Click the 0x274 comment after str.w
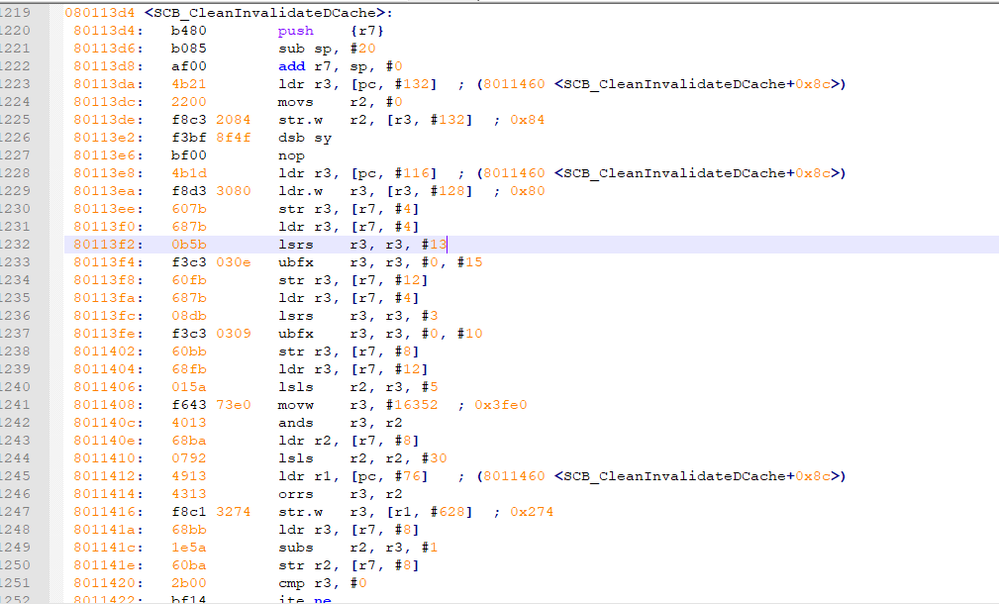The image size is (999, 605). [531, 512]
